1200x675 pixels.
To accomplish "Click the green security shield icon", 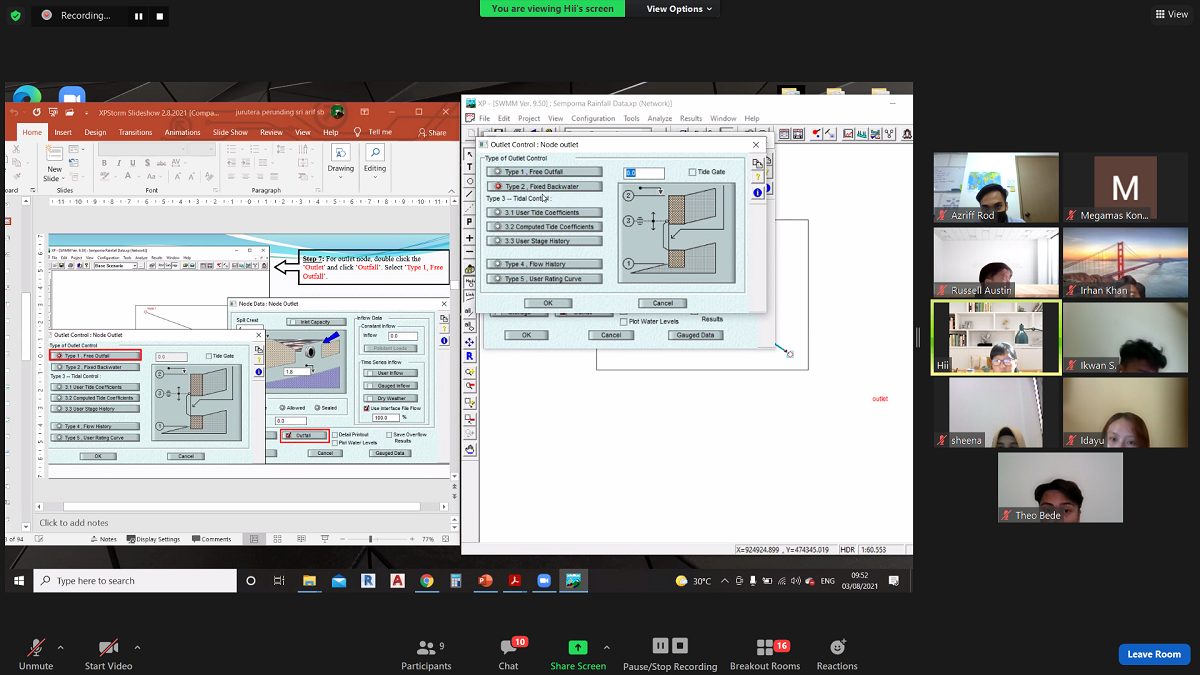I will coord(16,15).
